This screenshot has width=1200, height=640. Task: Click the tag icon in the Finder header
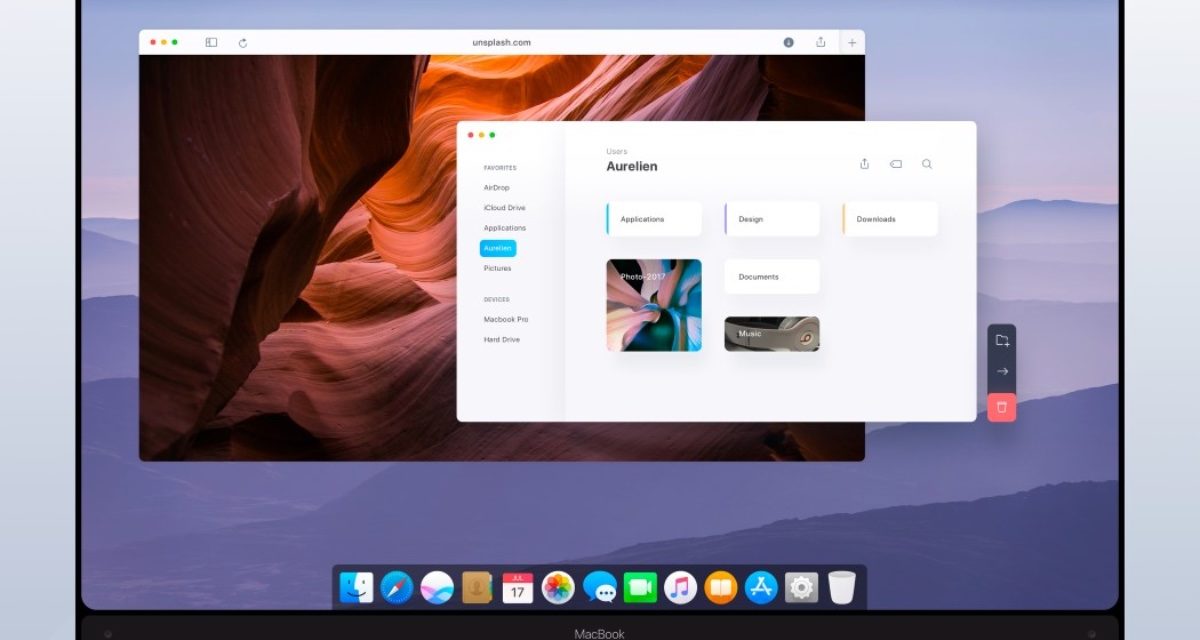point(896,164)
